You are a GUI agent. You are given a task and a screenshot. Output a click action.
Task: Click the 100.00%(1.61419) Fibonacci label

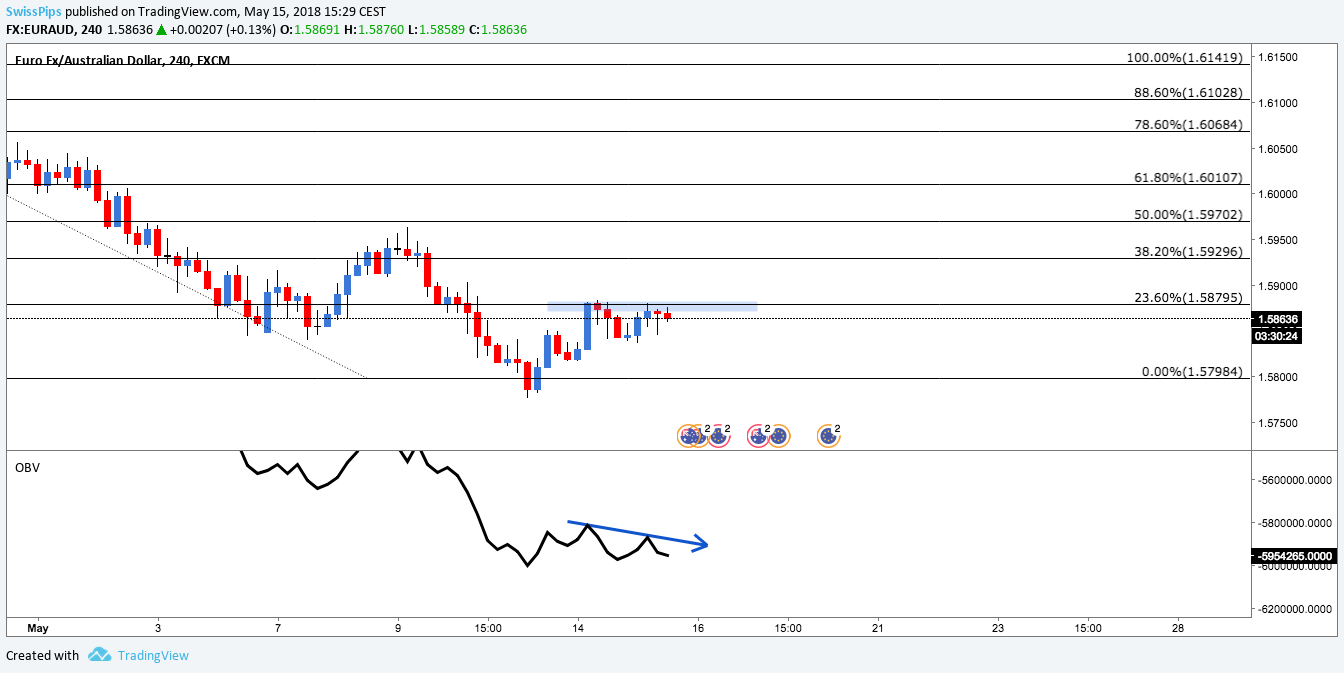tap(1184, 57)
